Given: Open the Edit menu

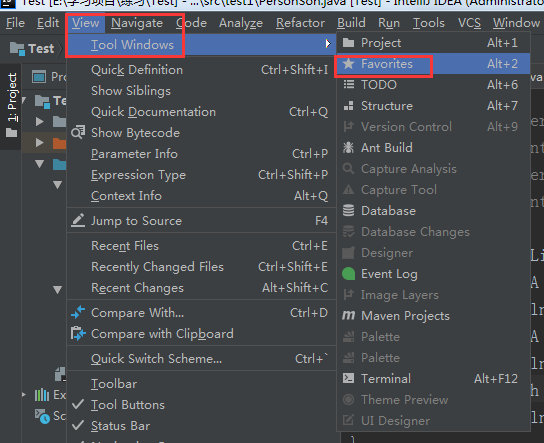Looking at the screenshot, I should [48, 23].
